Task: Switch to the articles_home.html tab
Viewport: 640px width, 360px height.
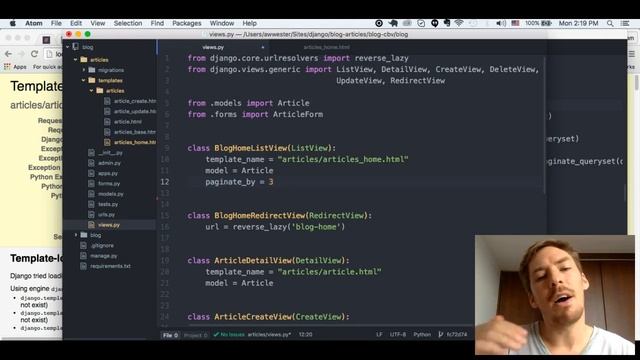Action: [327, 47]
